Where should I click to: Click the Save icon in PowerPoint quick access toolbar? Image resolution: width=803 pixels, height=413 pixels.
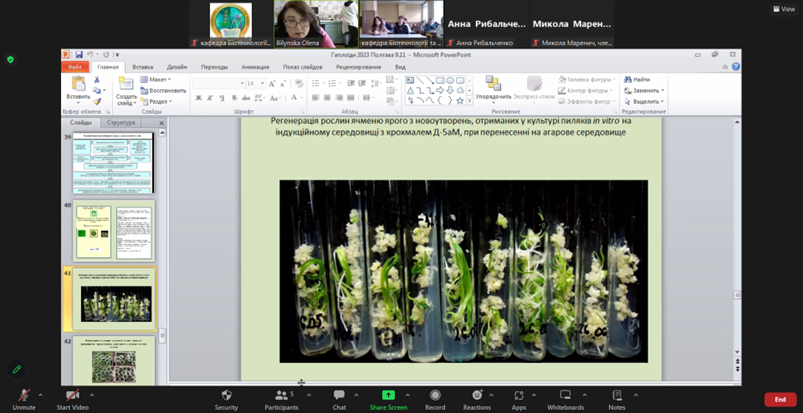click(x=78, y=55)
